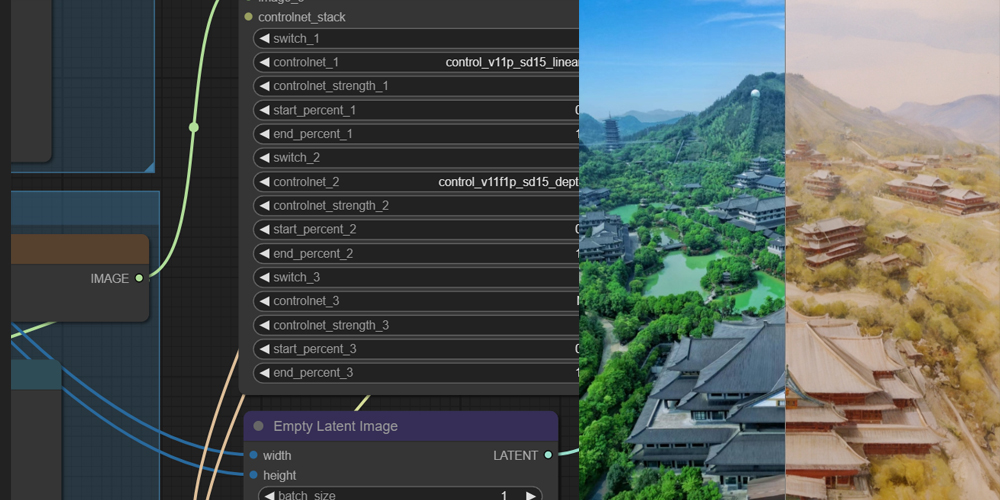Screen dimensions: 1000x500
Task: Select the controlnet_strength_2 field
Action: pos(416,205)
